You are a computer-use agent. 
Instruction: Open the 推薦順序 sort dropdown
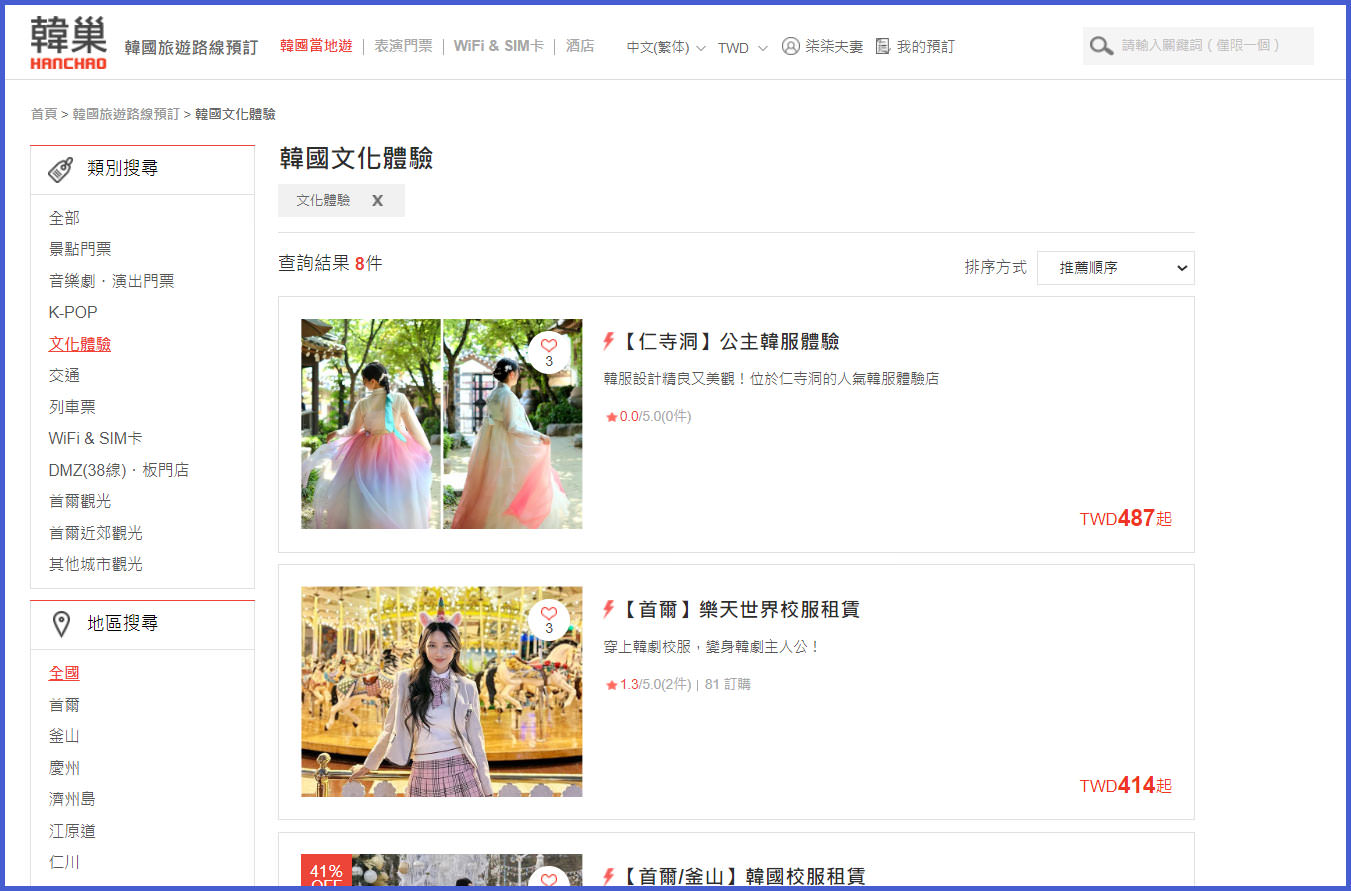[1115, 268]
